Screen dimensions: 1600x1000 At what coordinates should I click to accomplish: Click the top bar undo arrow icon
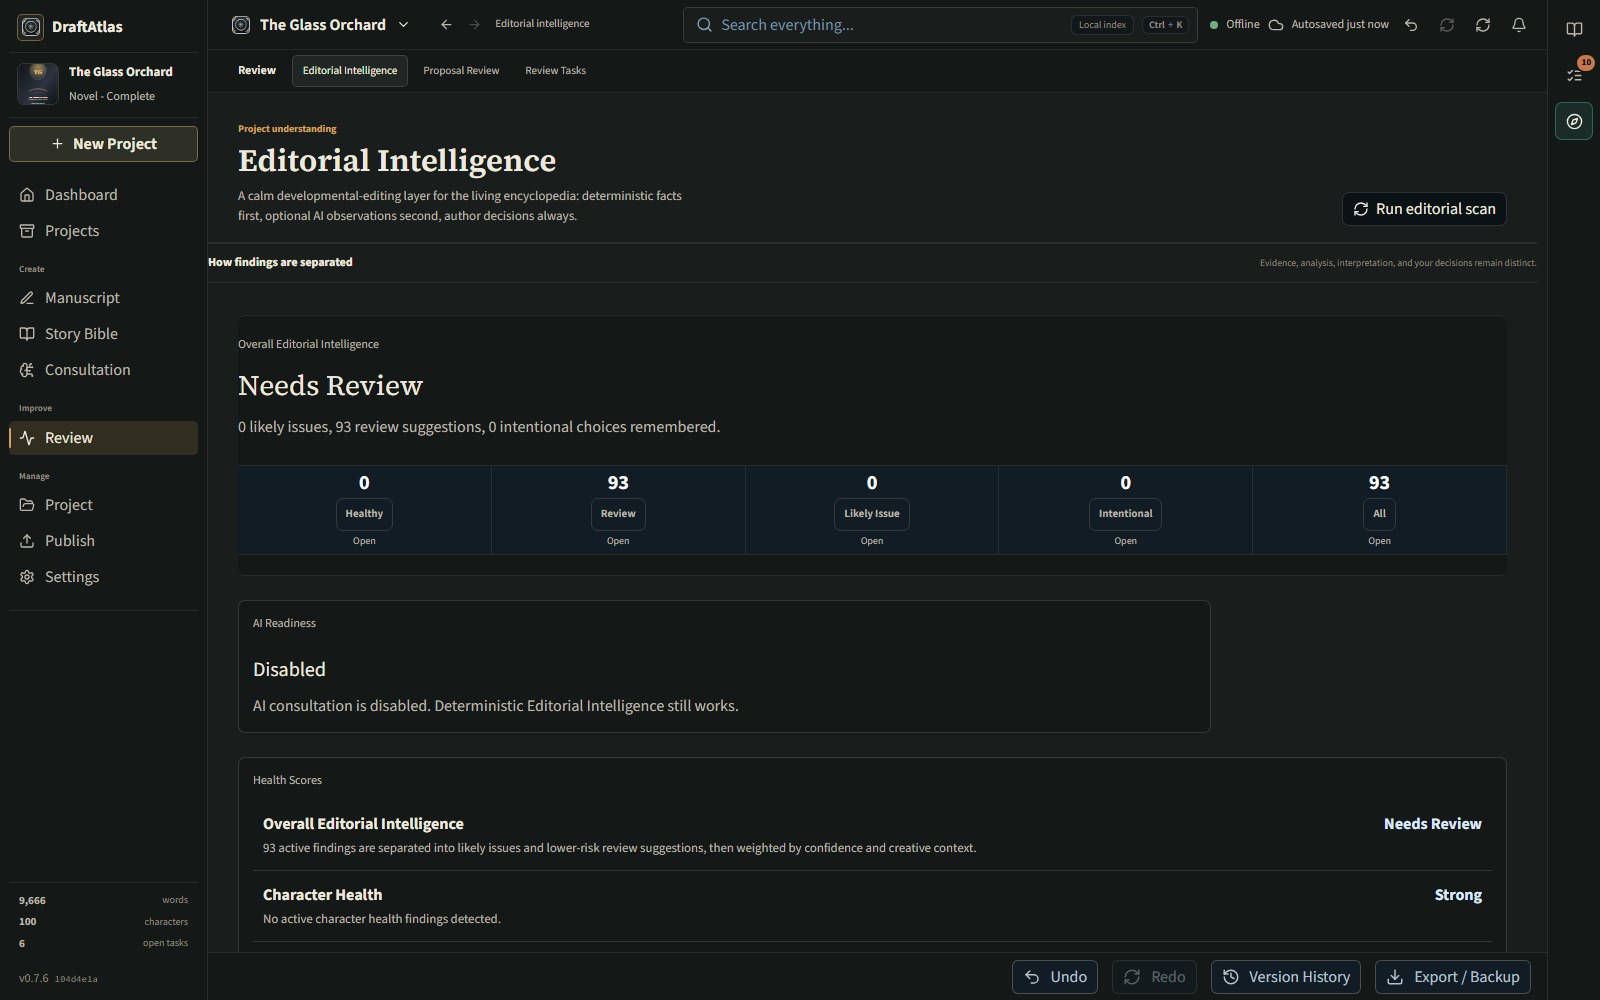[x=1411, y=25]
